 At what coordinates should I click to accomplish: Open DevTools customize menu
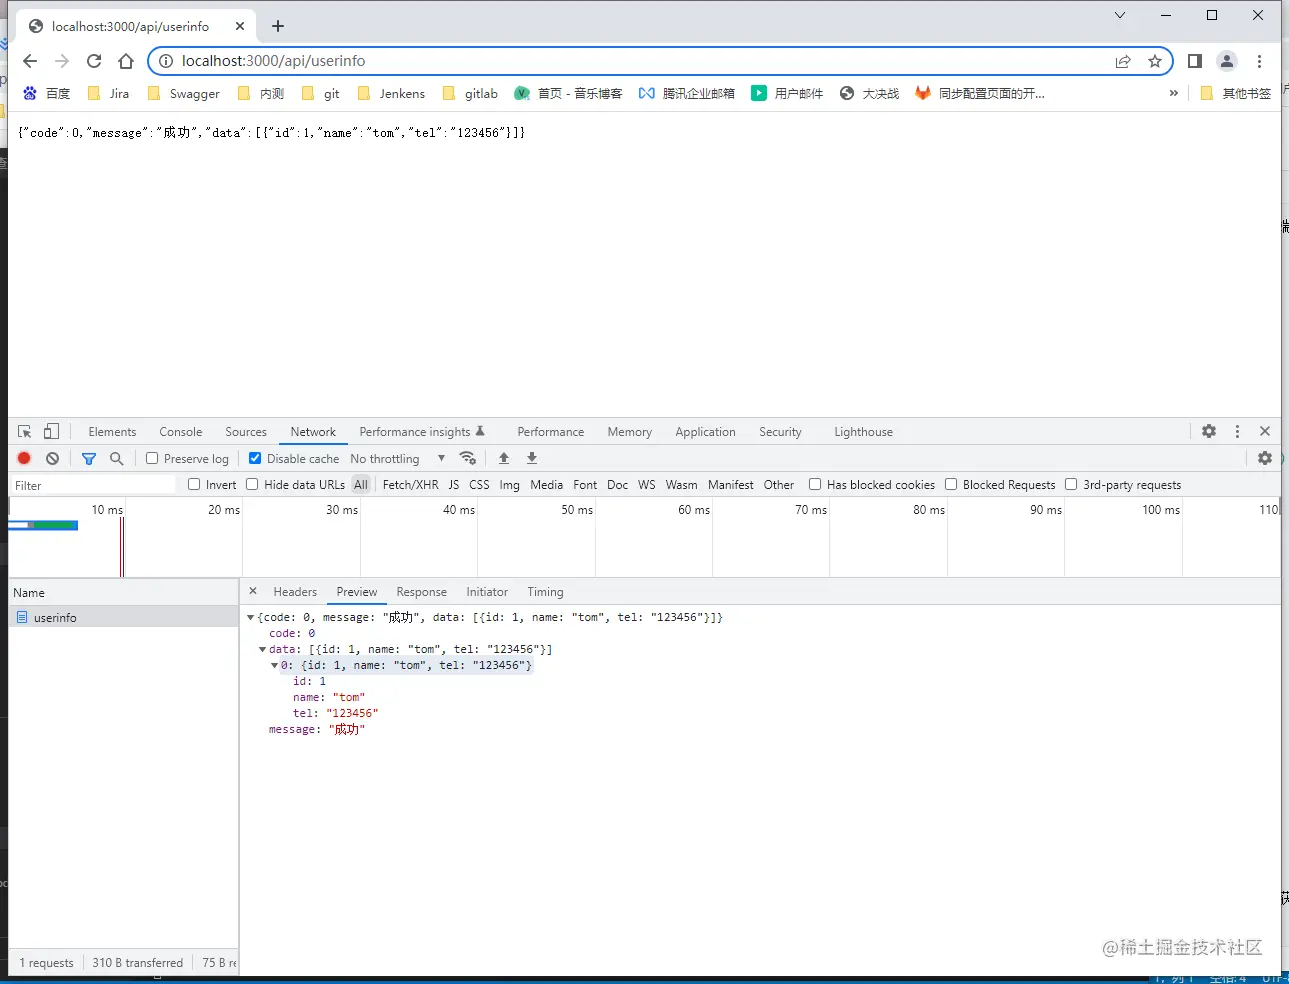pos(1237,431)
